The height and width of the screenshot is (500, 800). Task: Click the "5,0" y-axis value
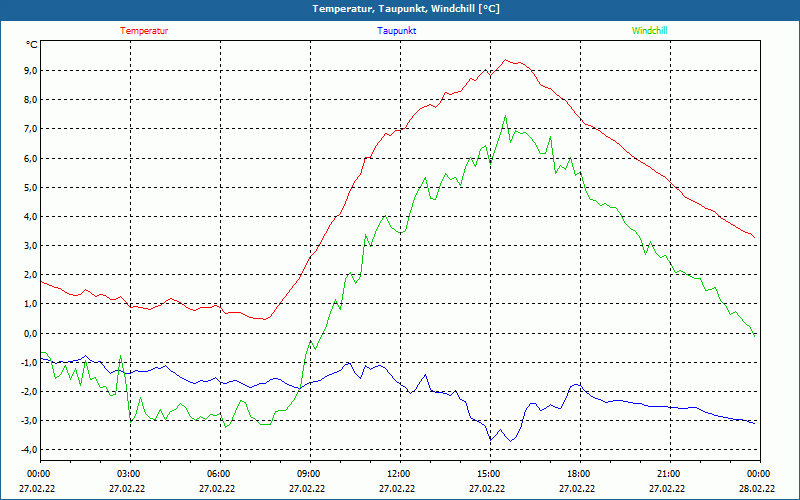(30, 187)
